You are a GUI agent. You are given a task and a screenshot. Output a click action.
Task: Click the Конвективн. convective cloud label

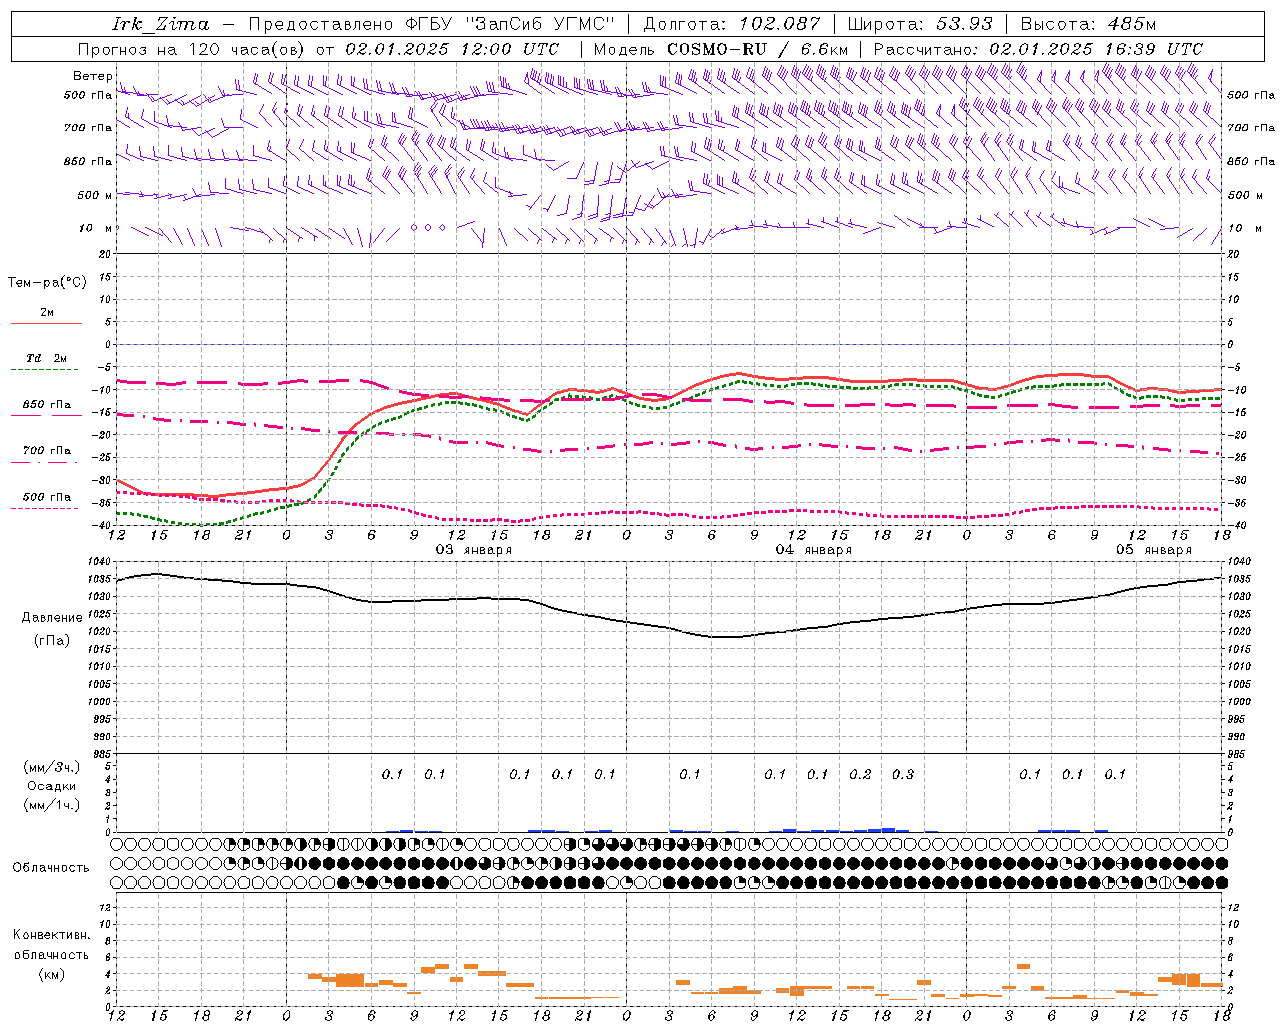52,935
